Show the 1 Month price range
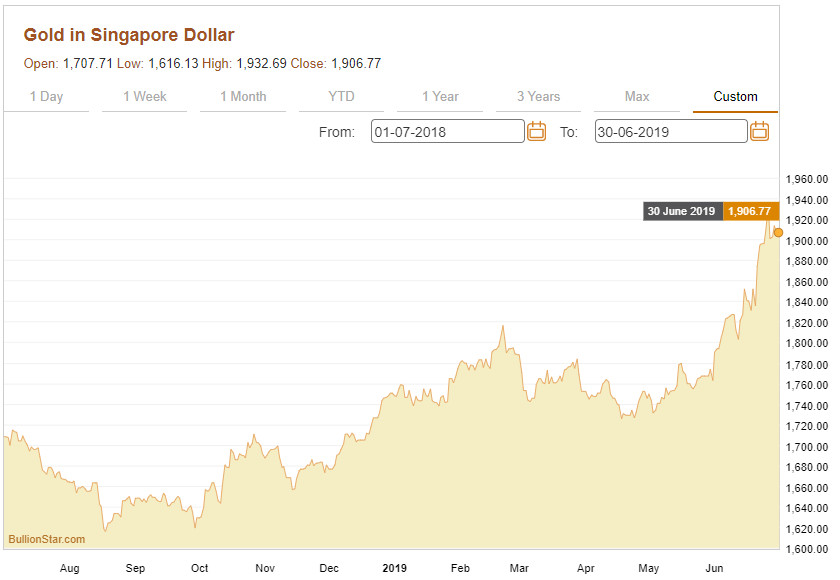 click(x=243, y=97)
